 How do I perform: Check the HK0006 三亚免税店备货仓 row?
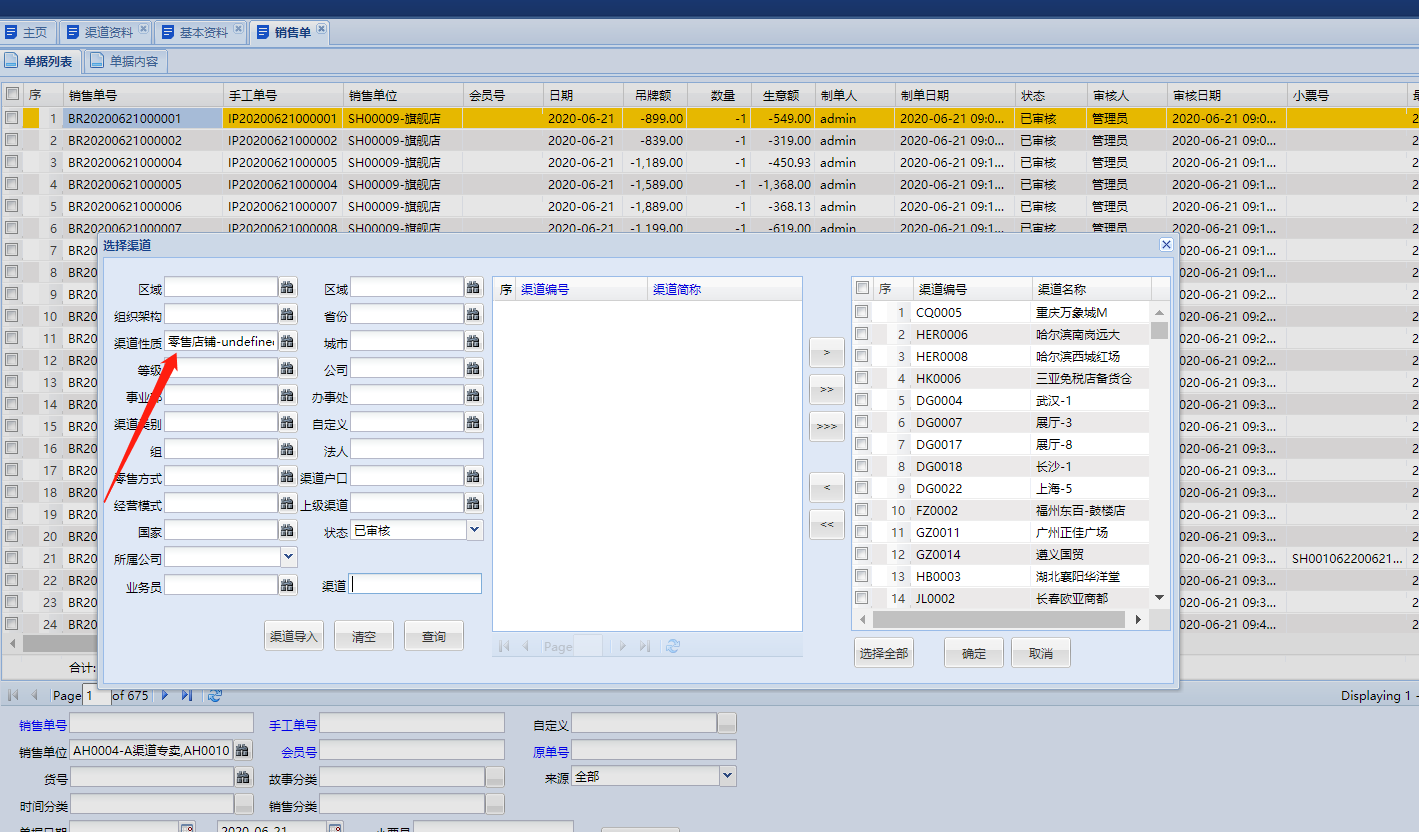pos(861,378)
